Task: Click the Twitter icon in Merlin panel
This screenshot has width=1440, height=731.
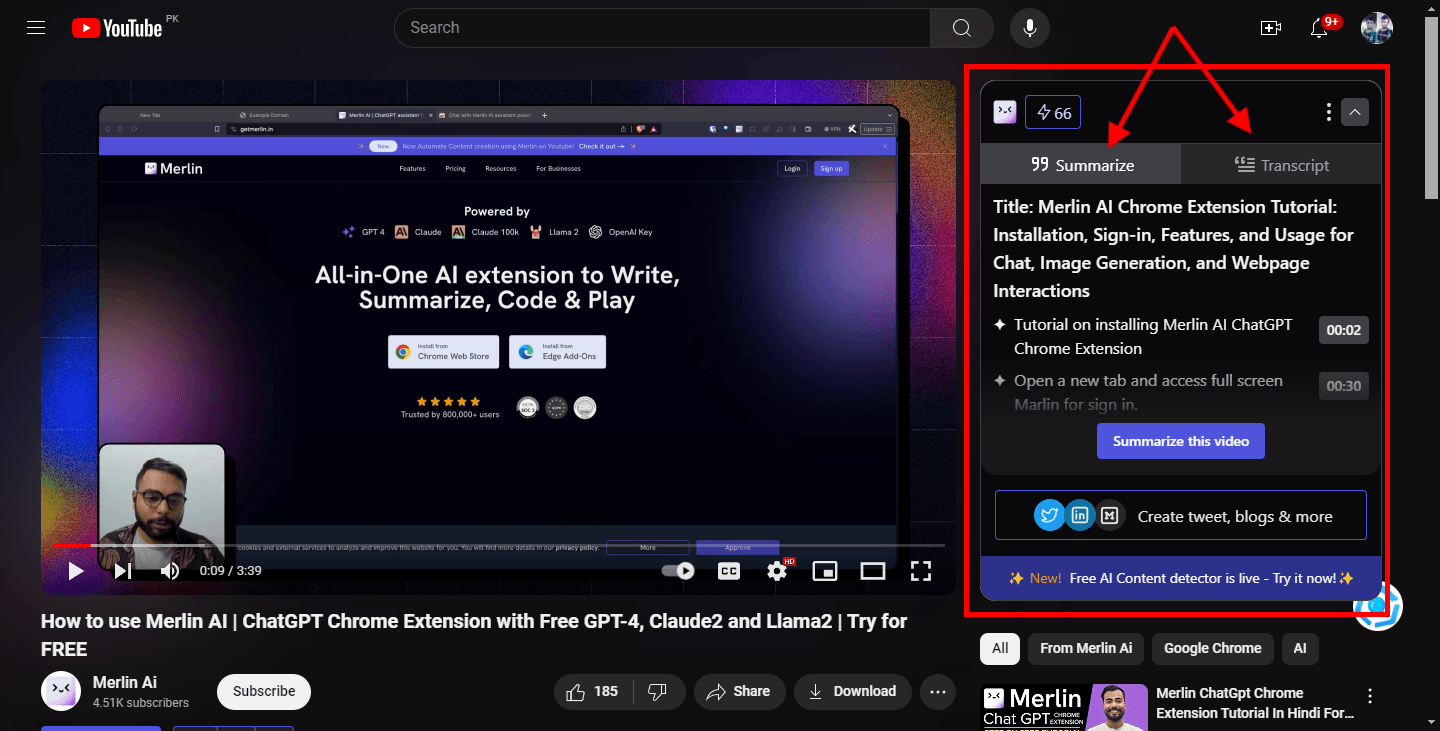Action: [x=1049, y=515]
